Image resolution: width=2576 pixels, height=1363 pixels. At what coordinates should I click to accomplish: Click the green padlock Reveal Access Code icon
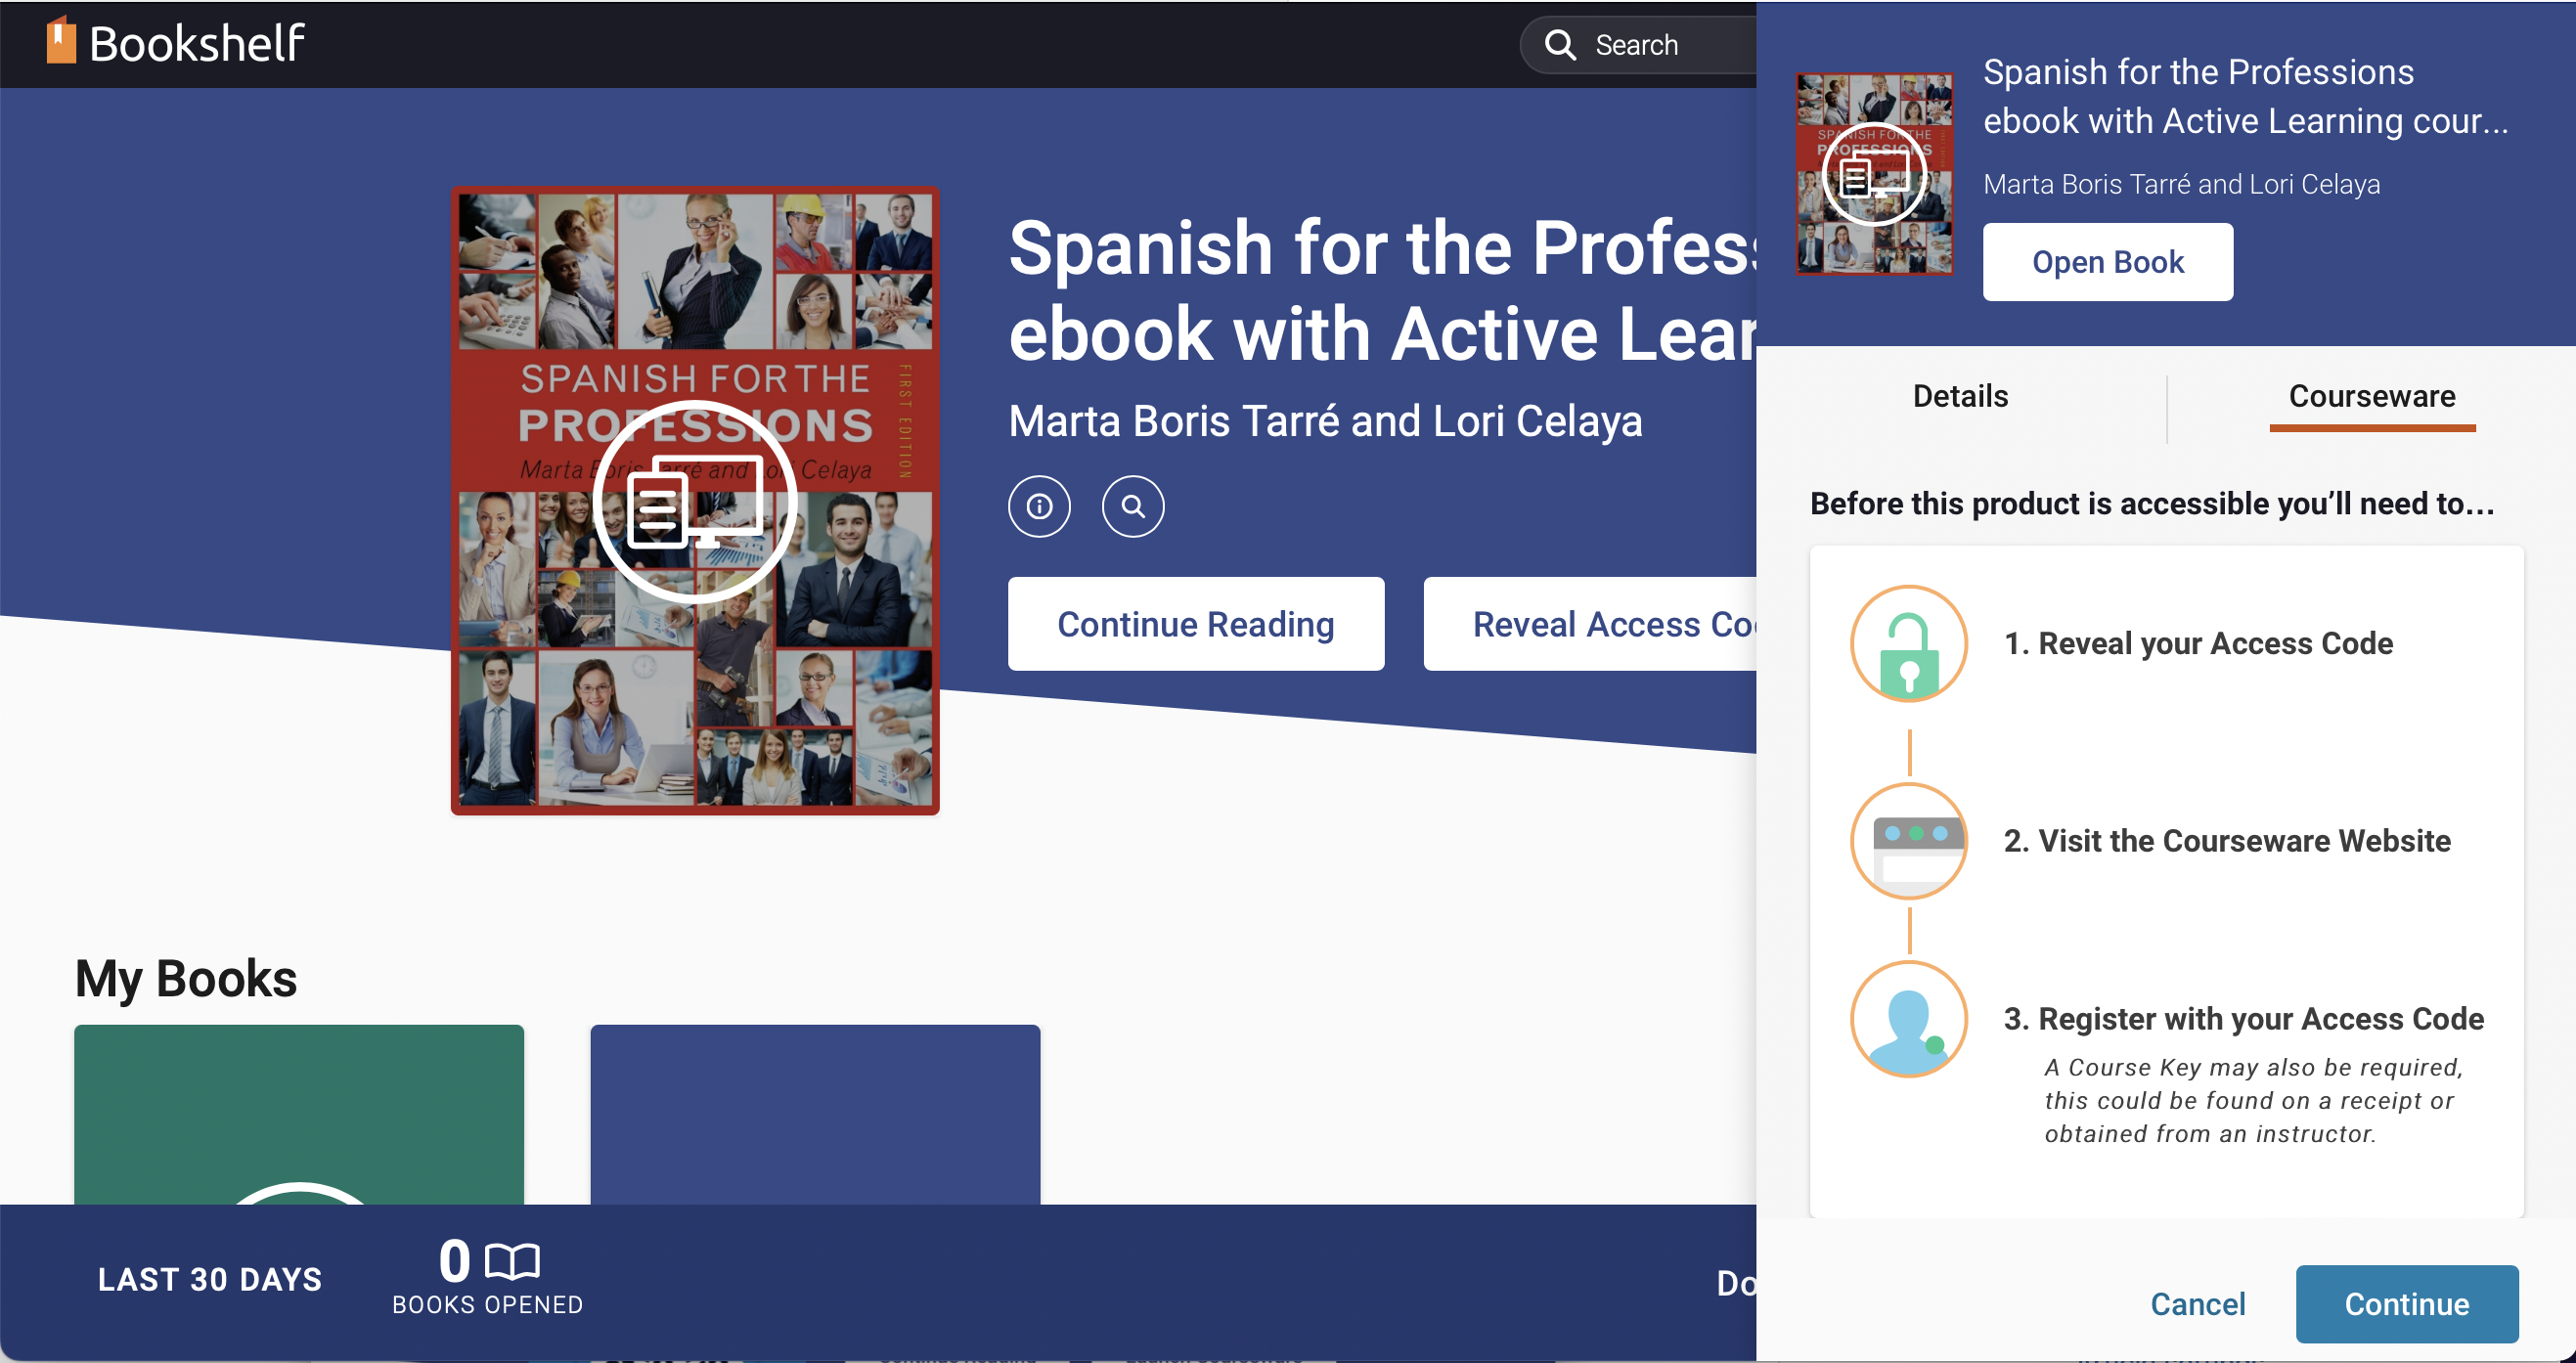(x=1908, y=643)
